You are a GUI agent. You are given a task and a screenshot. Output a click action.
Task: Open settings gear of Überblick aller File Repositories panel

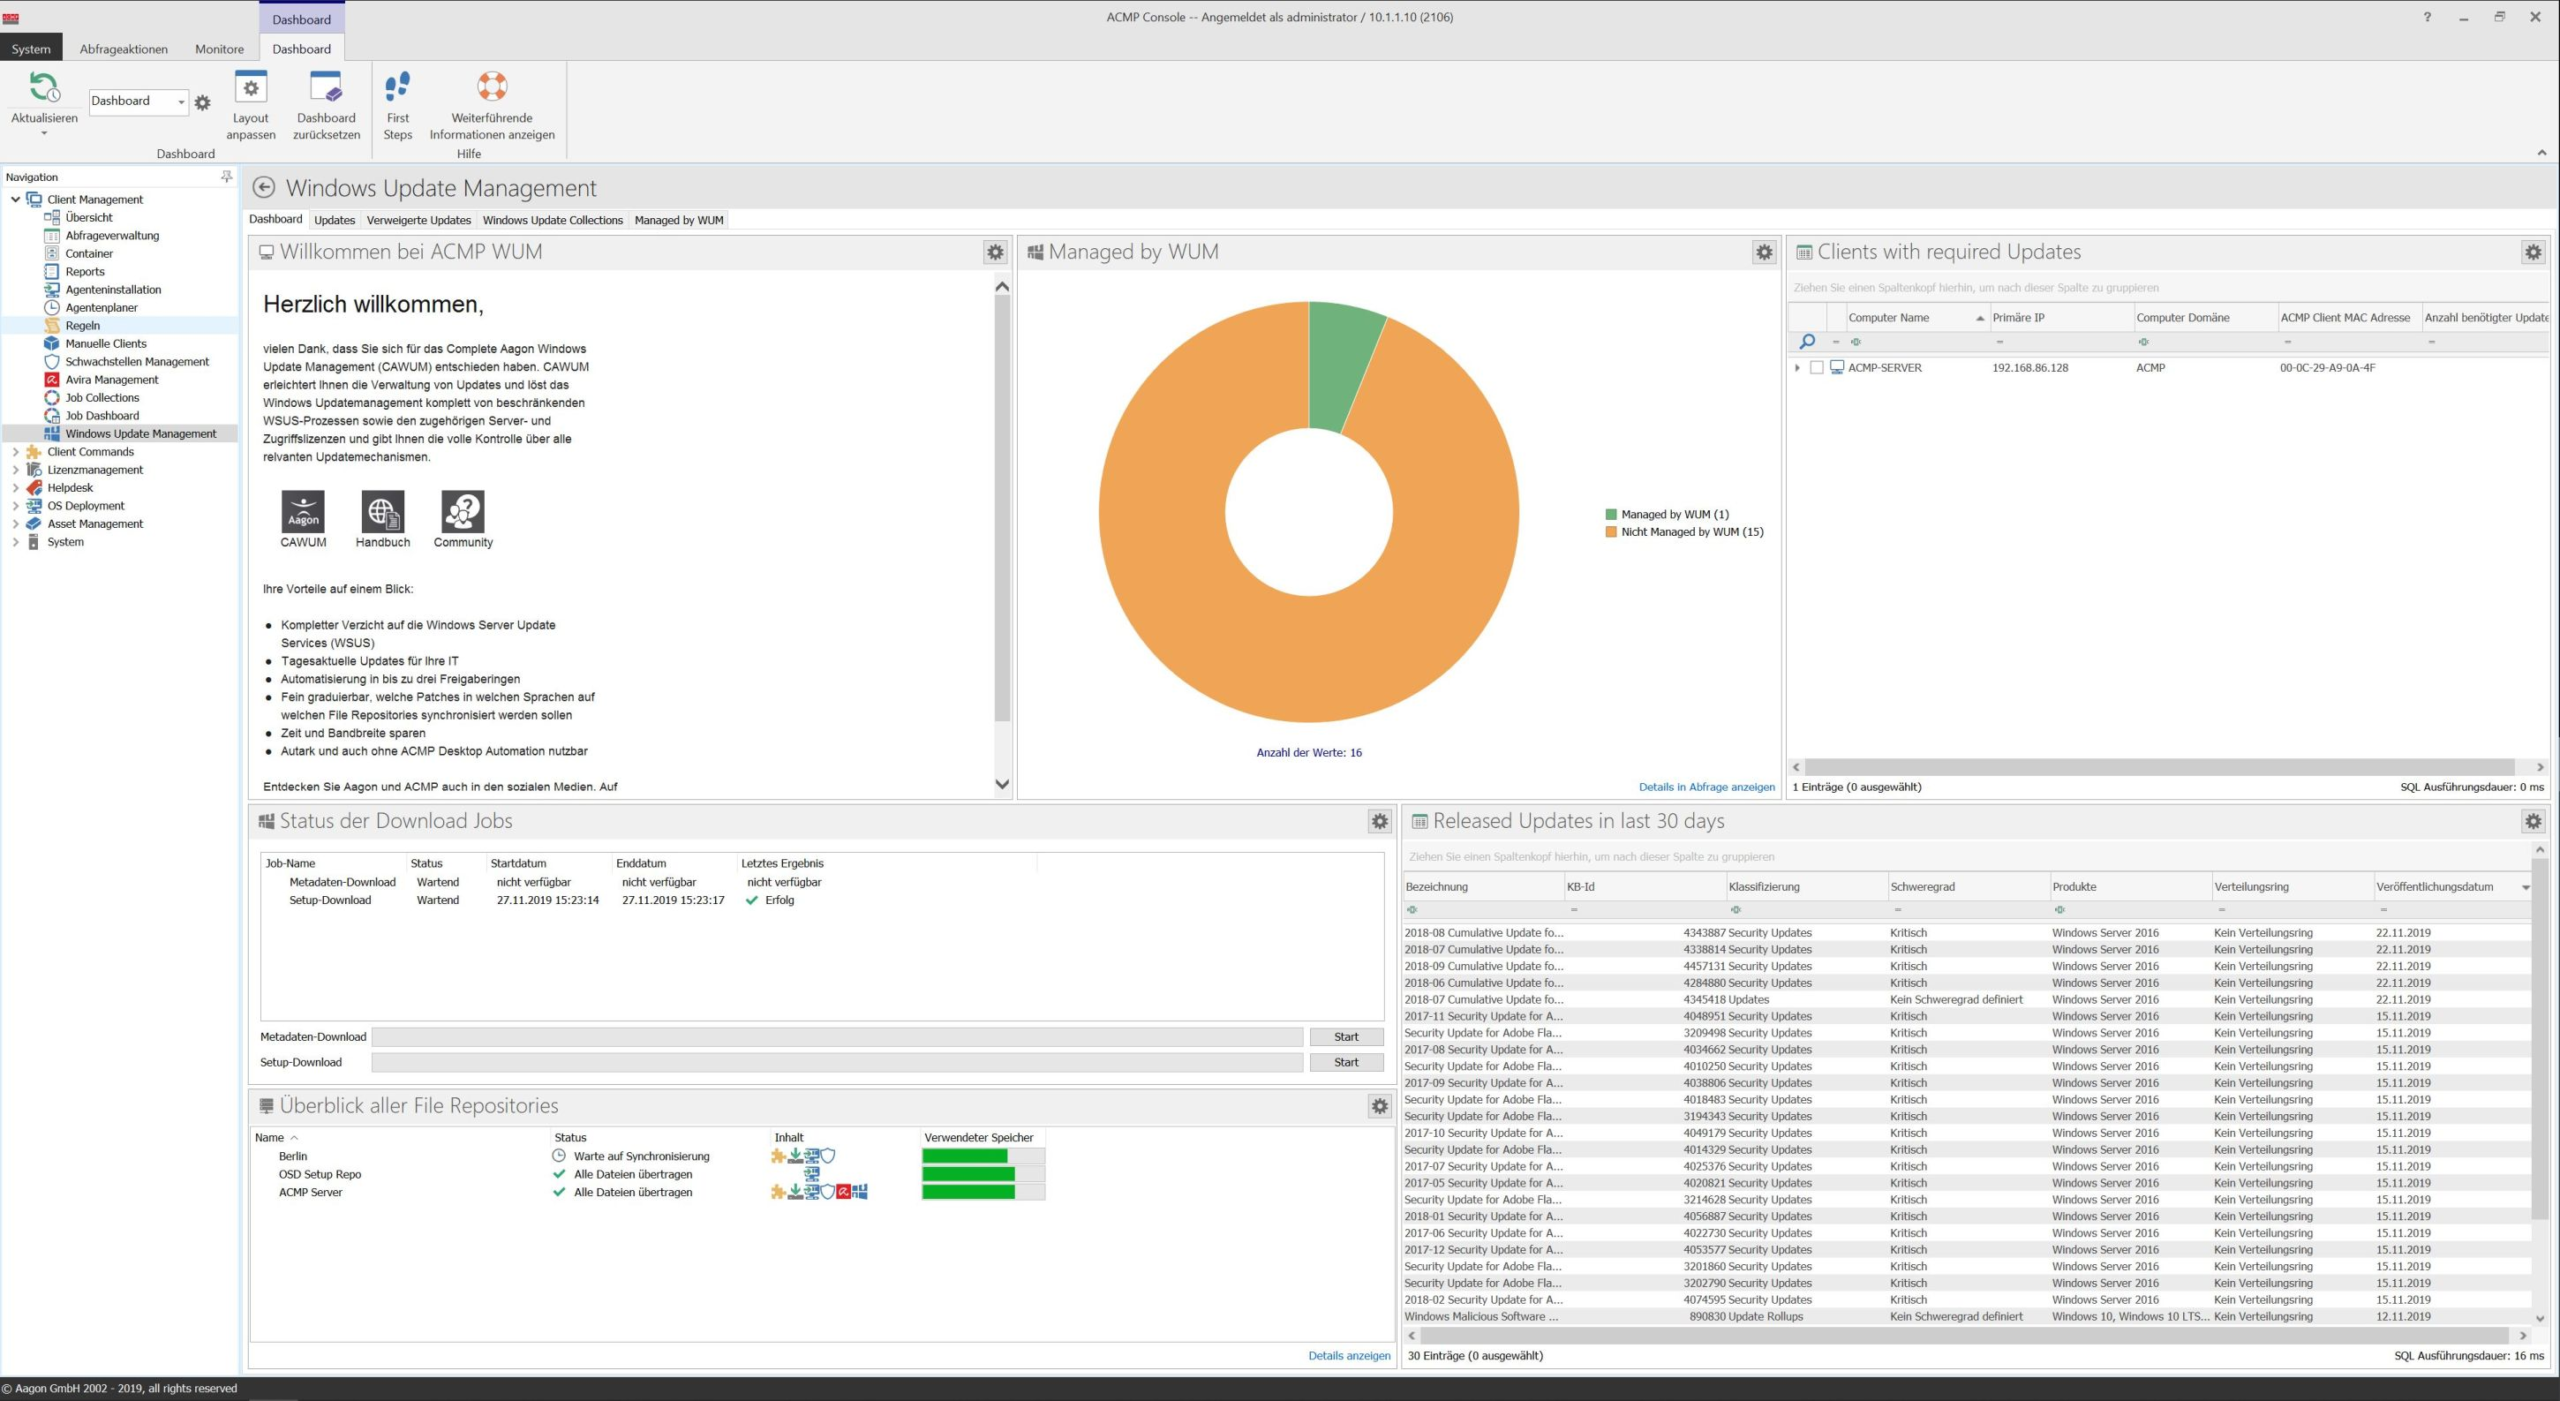pyautogui.click(x=1380, y=1106)
